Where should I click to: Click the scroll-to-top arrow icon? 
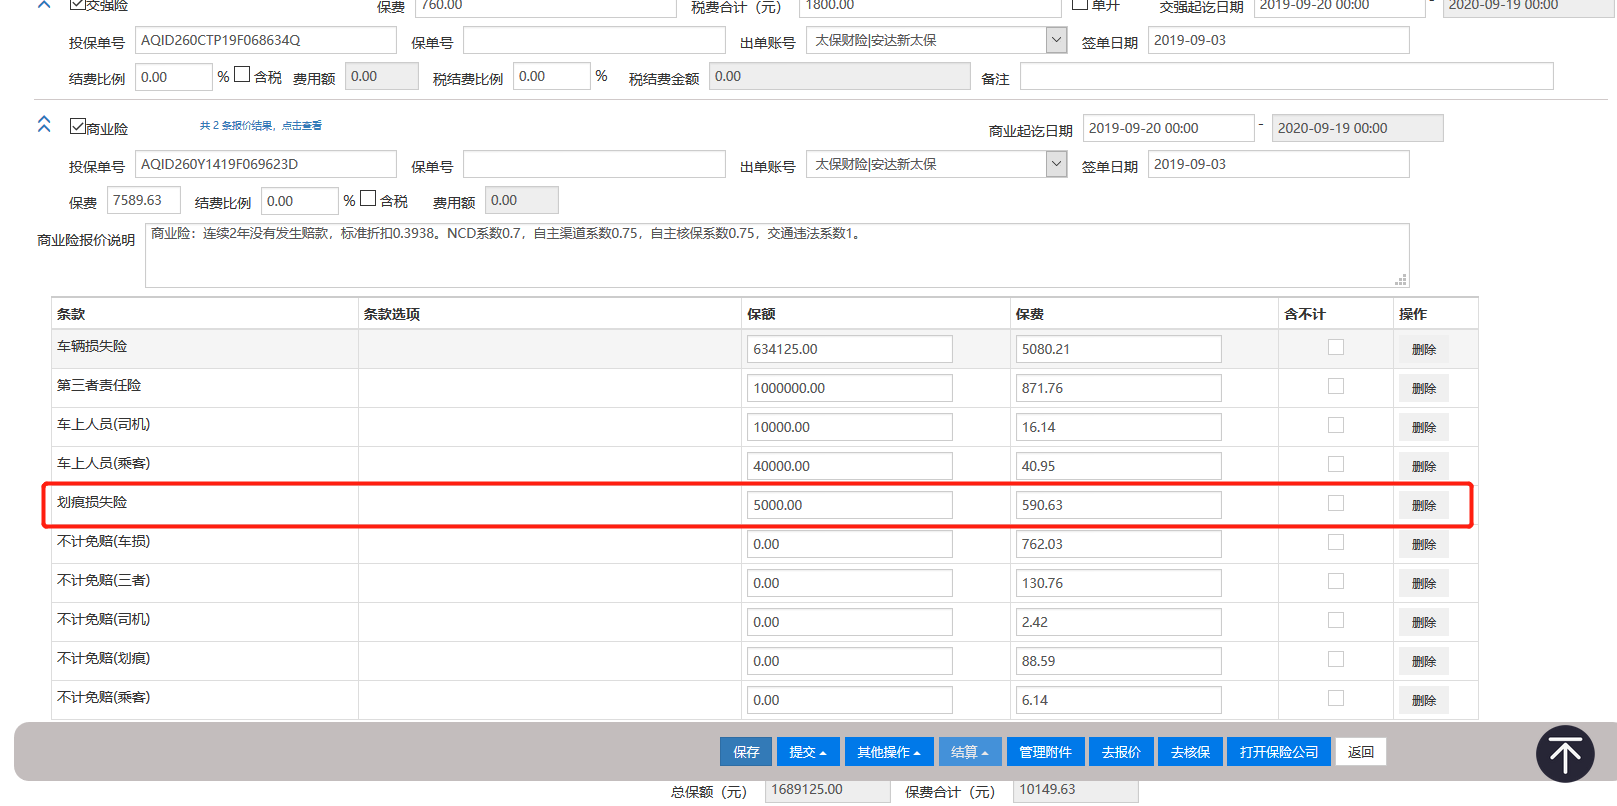tap(1564, 754)
